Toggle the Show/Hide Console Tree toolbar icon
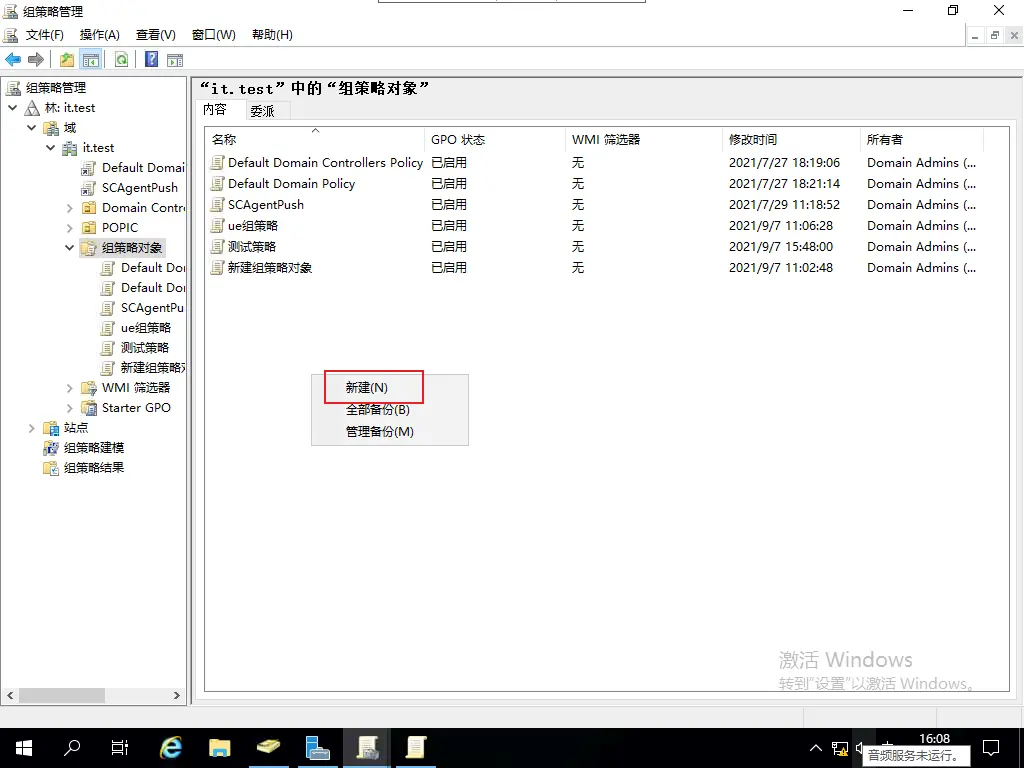The height and width of the screenshot is (768, 1024). [90, 60]
